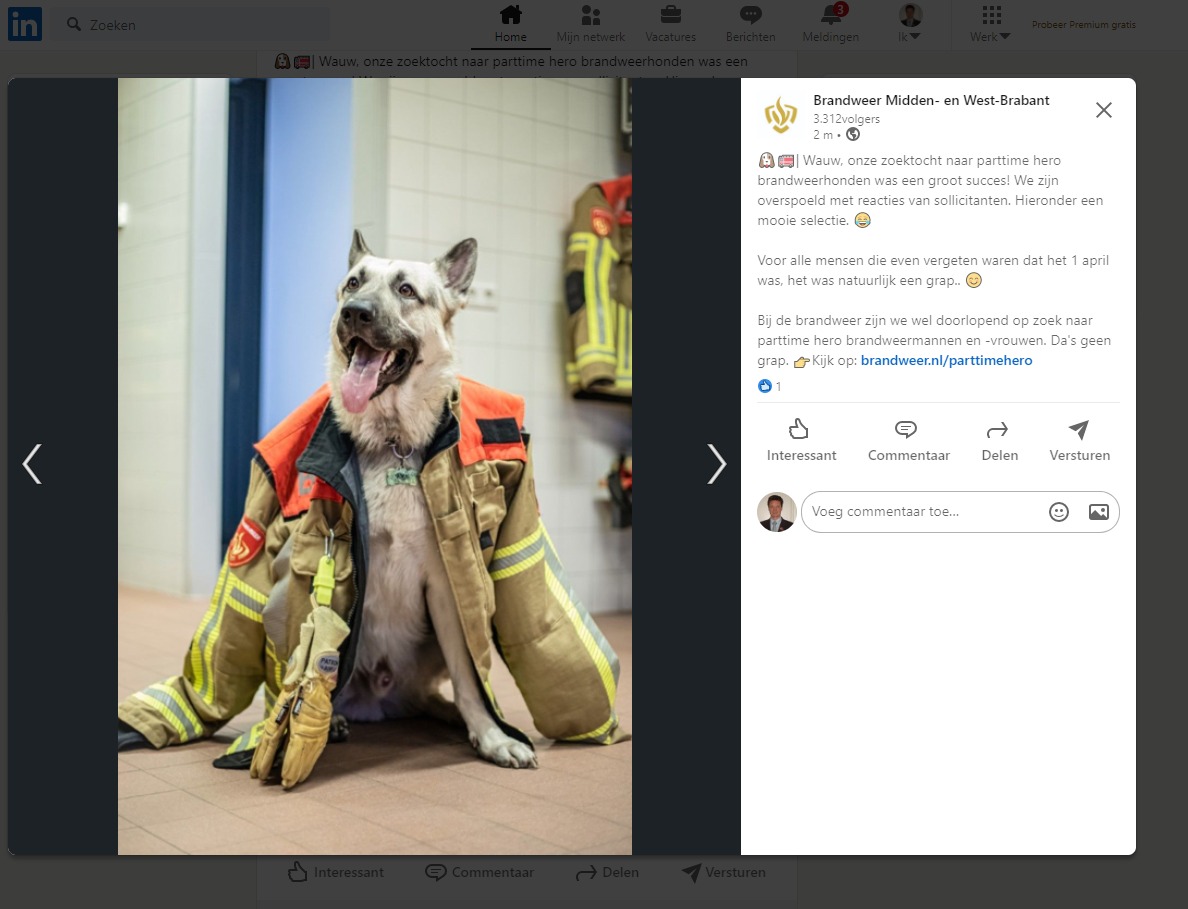Expand the Ik profile dropdown

click(910, 24)
